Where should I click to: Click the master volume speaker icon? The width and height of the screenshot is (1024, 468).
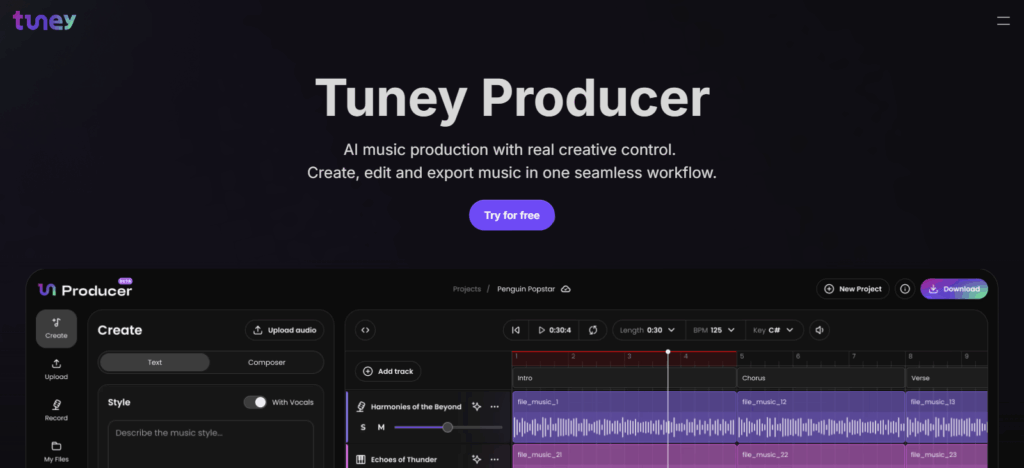(x=819, y=330)
